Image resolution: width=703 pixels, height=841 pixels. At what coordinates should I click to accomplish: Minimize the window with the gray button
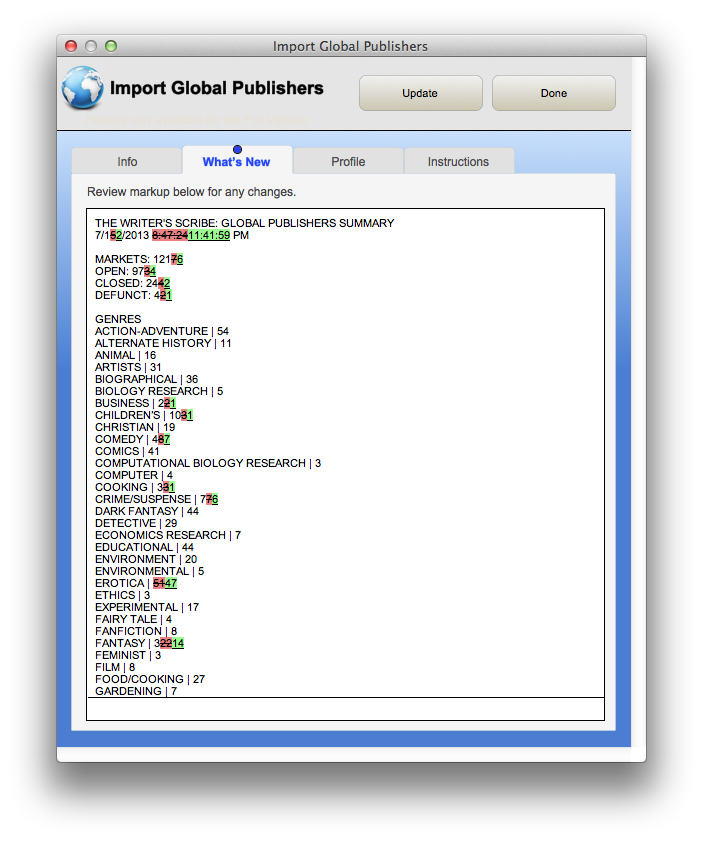click(x=91, y=46)
